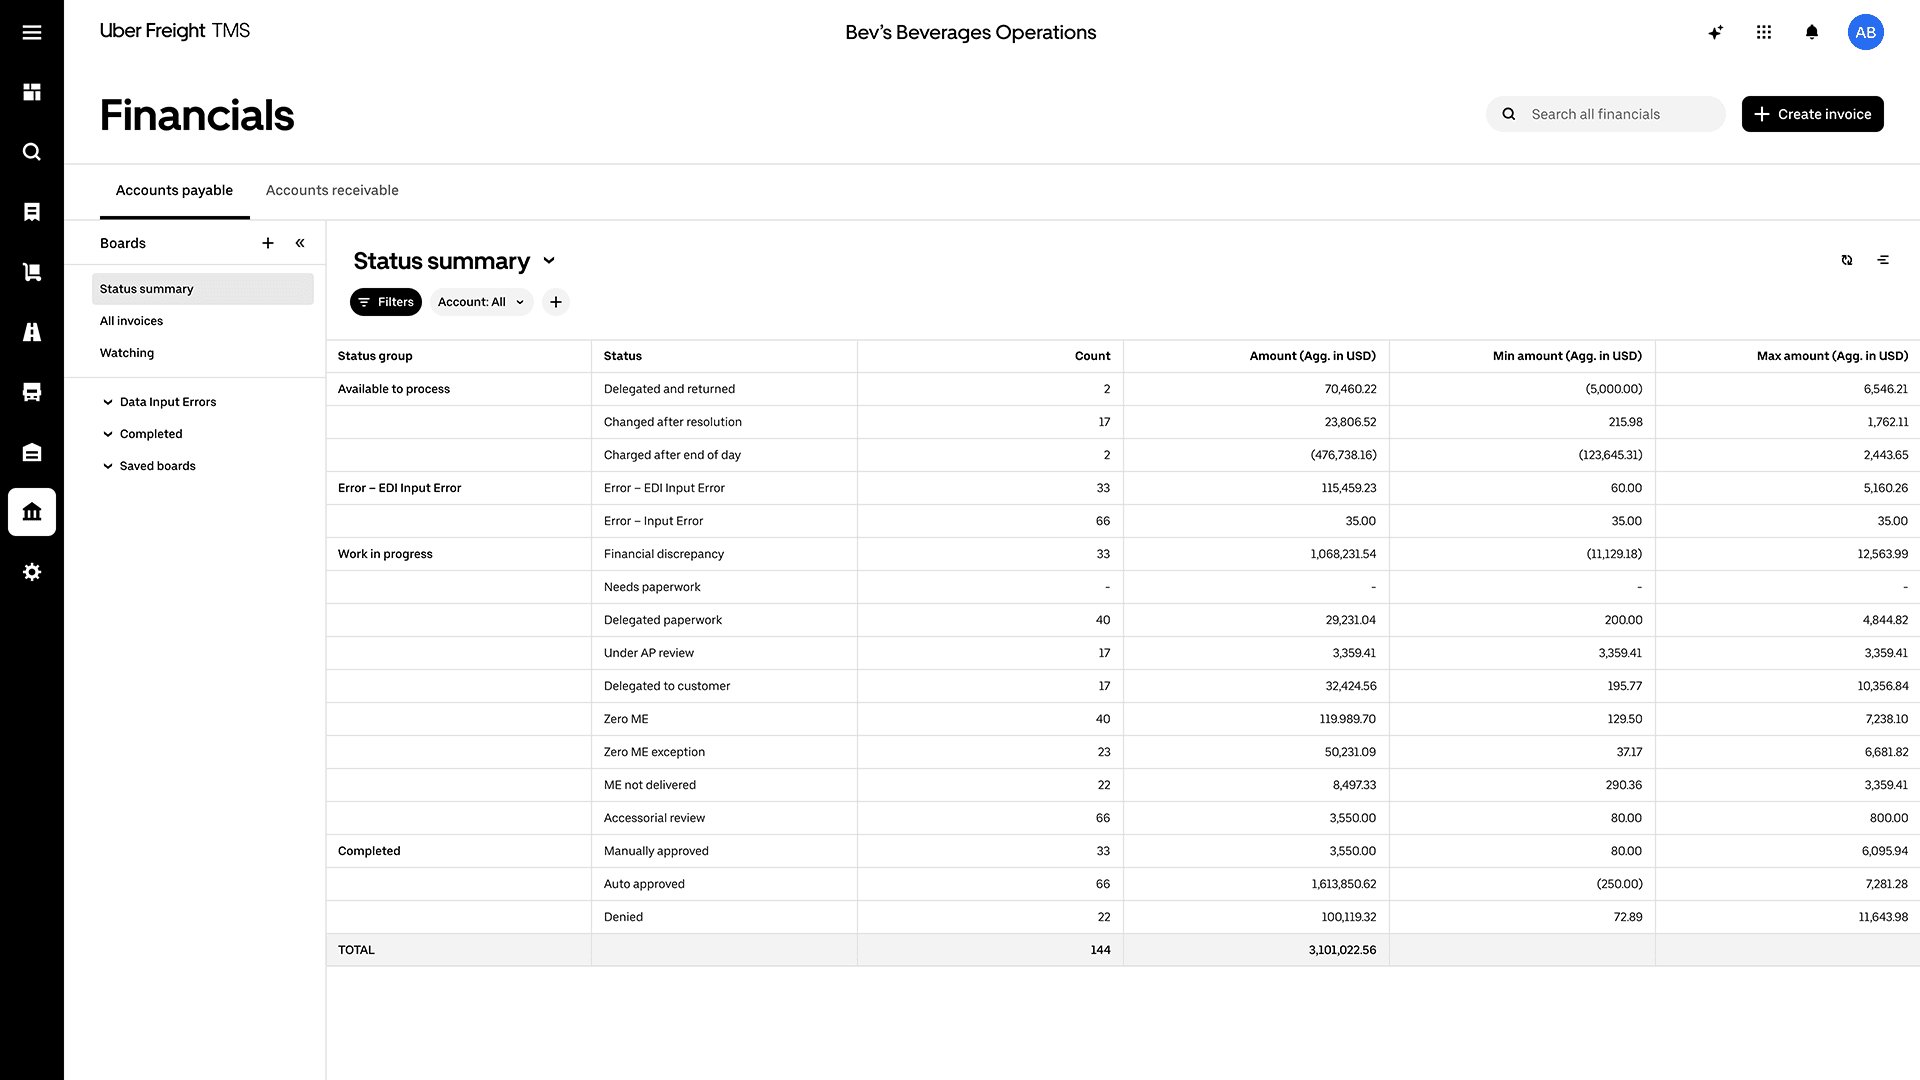This screenshot has width=1920, height=1080.
Task: Click the Create invoice button
Action: point(1812,114)
